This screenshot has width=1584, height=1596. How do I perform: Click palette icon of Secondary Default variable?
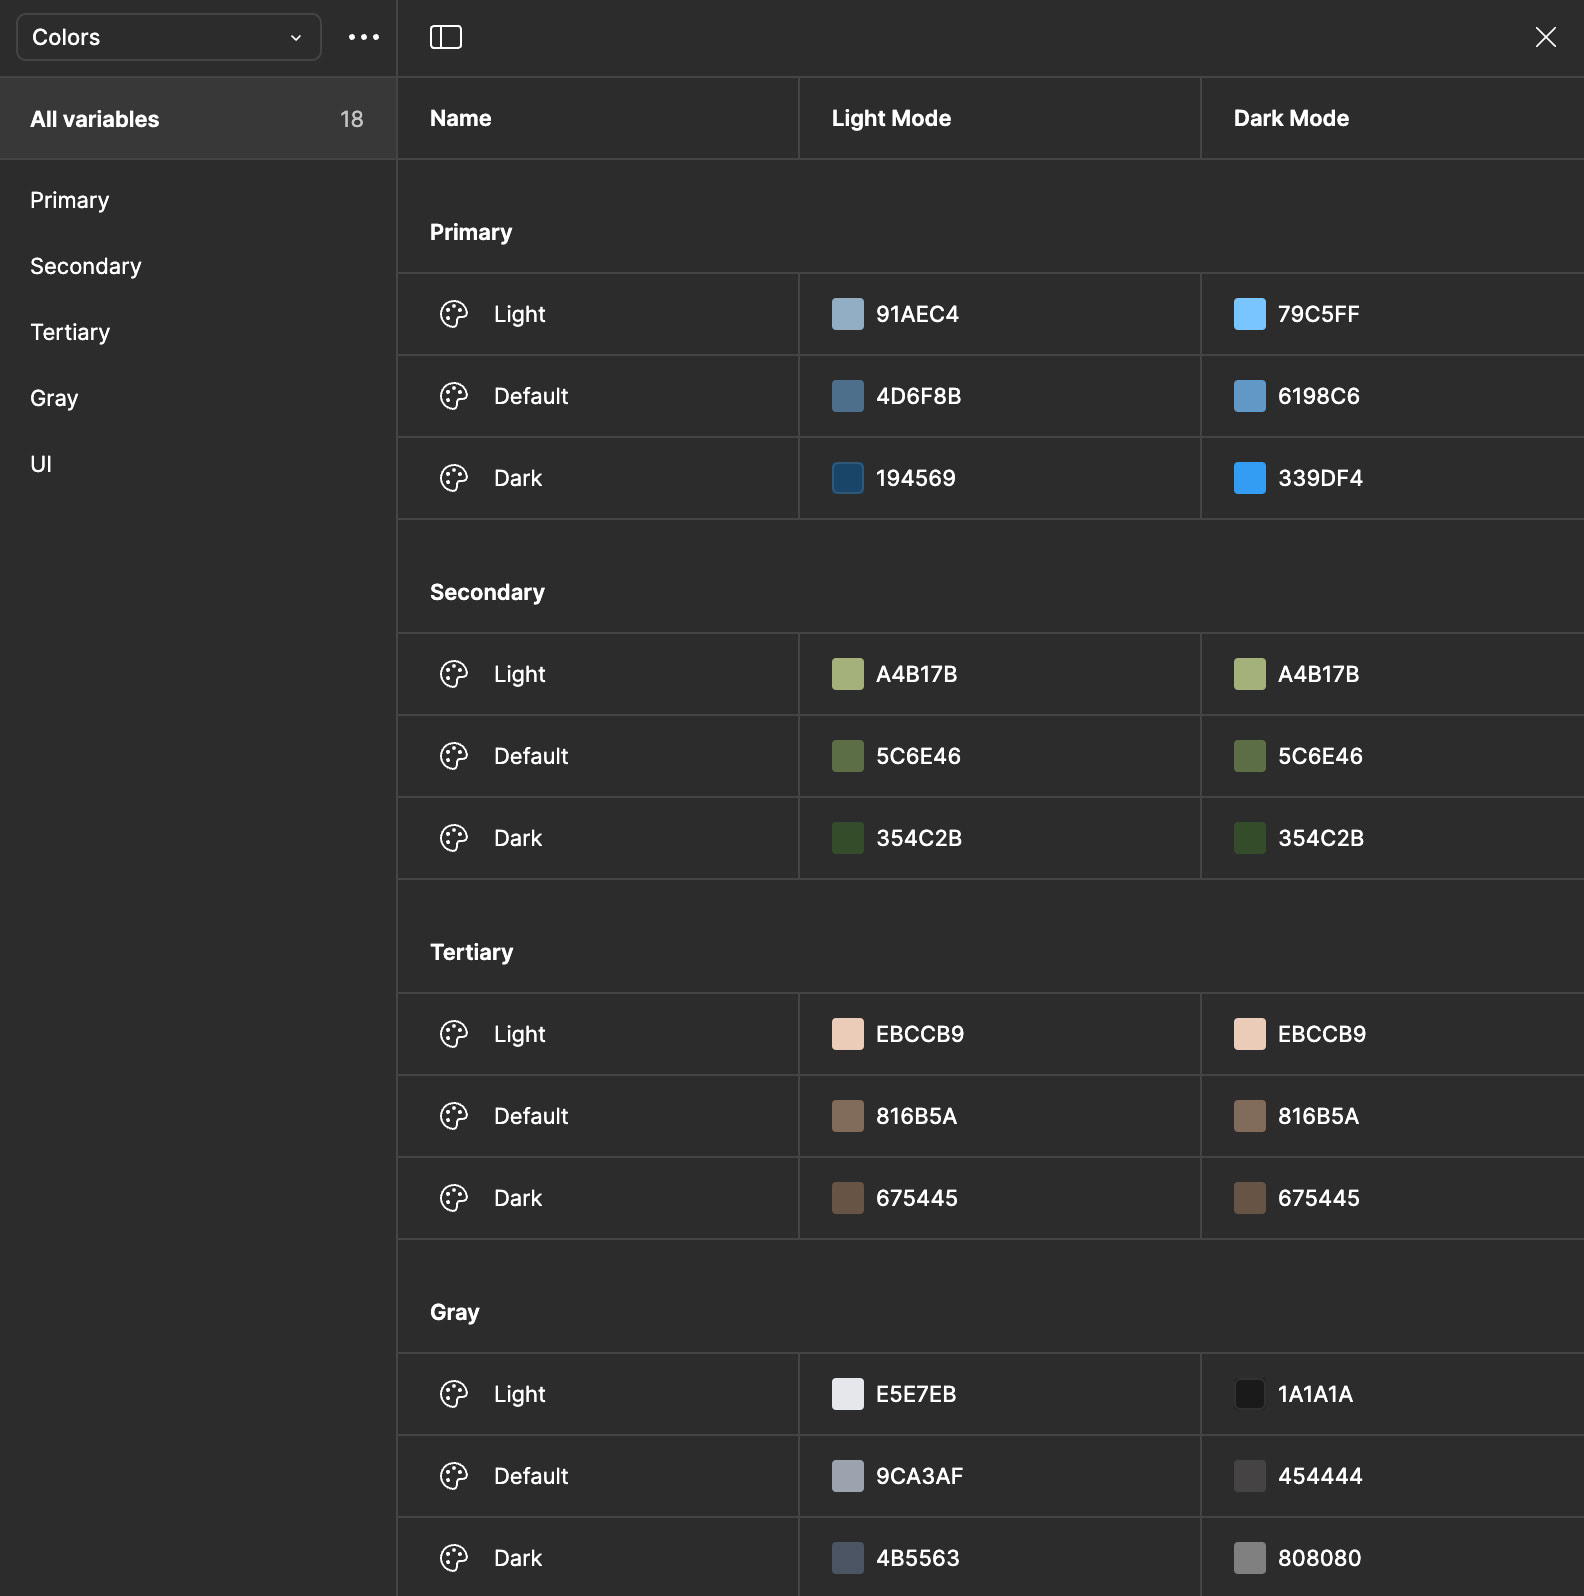click(x=454, y=756)
